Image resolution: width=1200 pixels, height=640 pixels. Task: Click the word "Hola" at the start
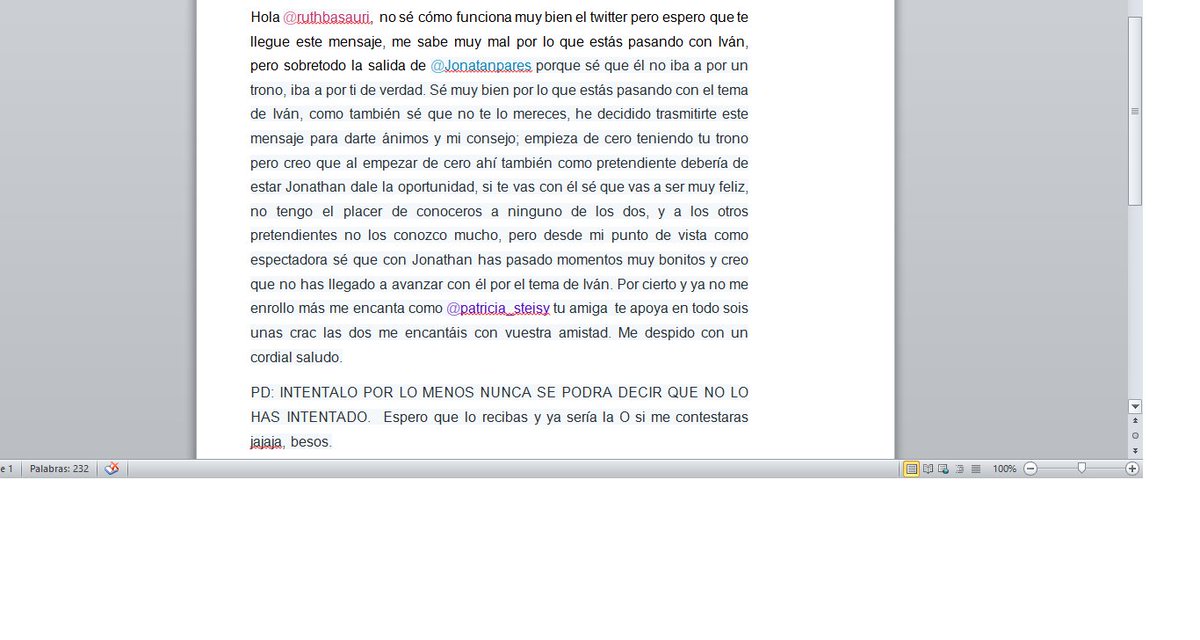[264, 17]
